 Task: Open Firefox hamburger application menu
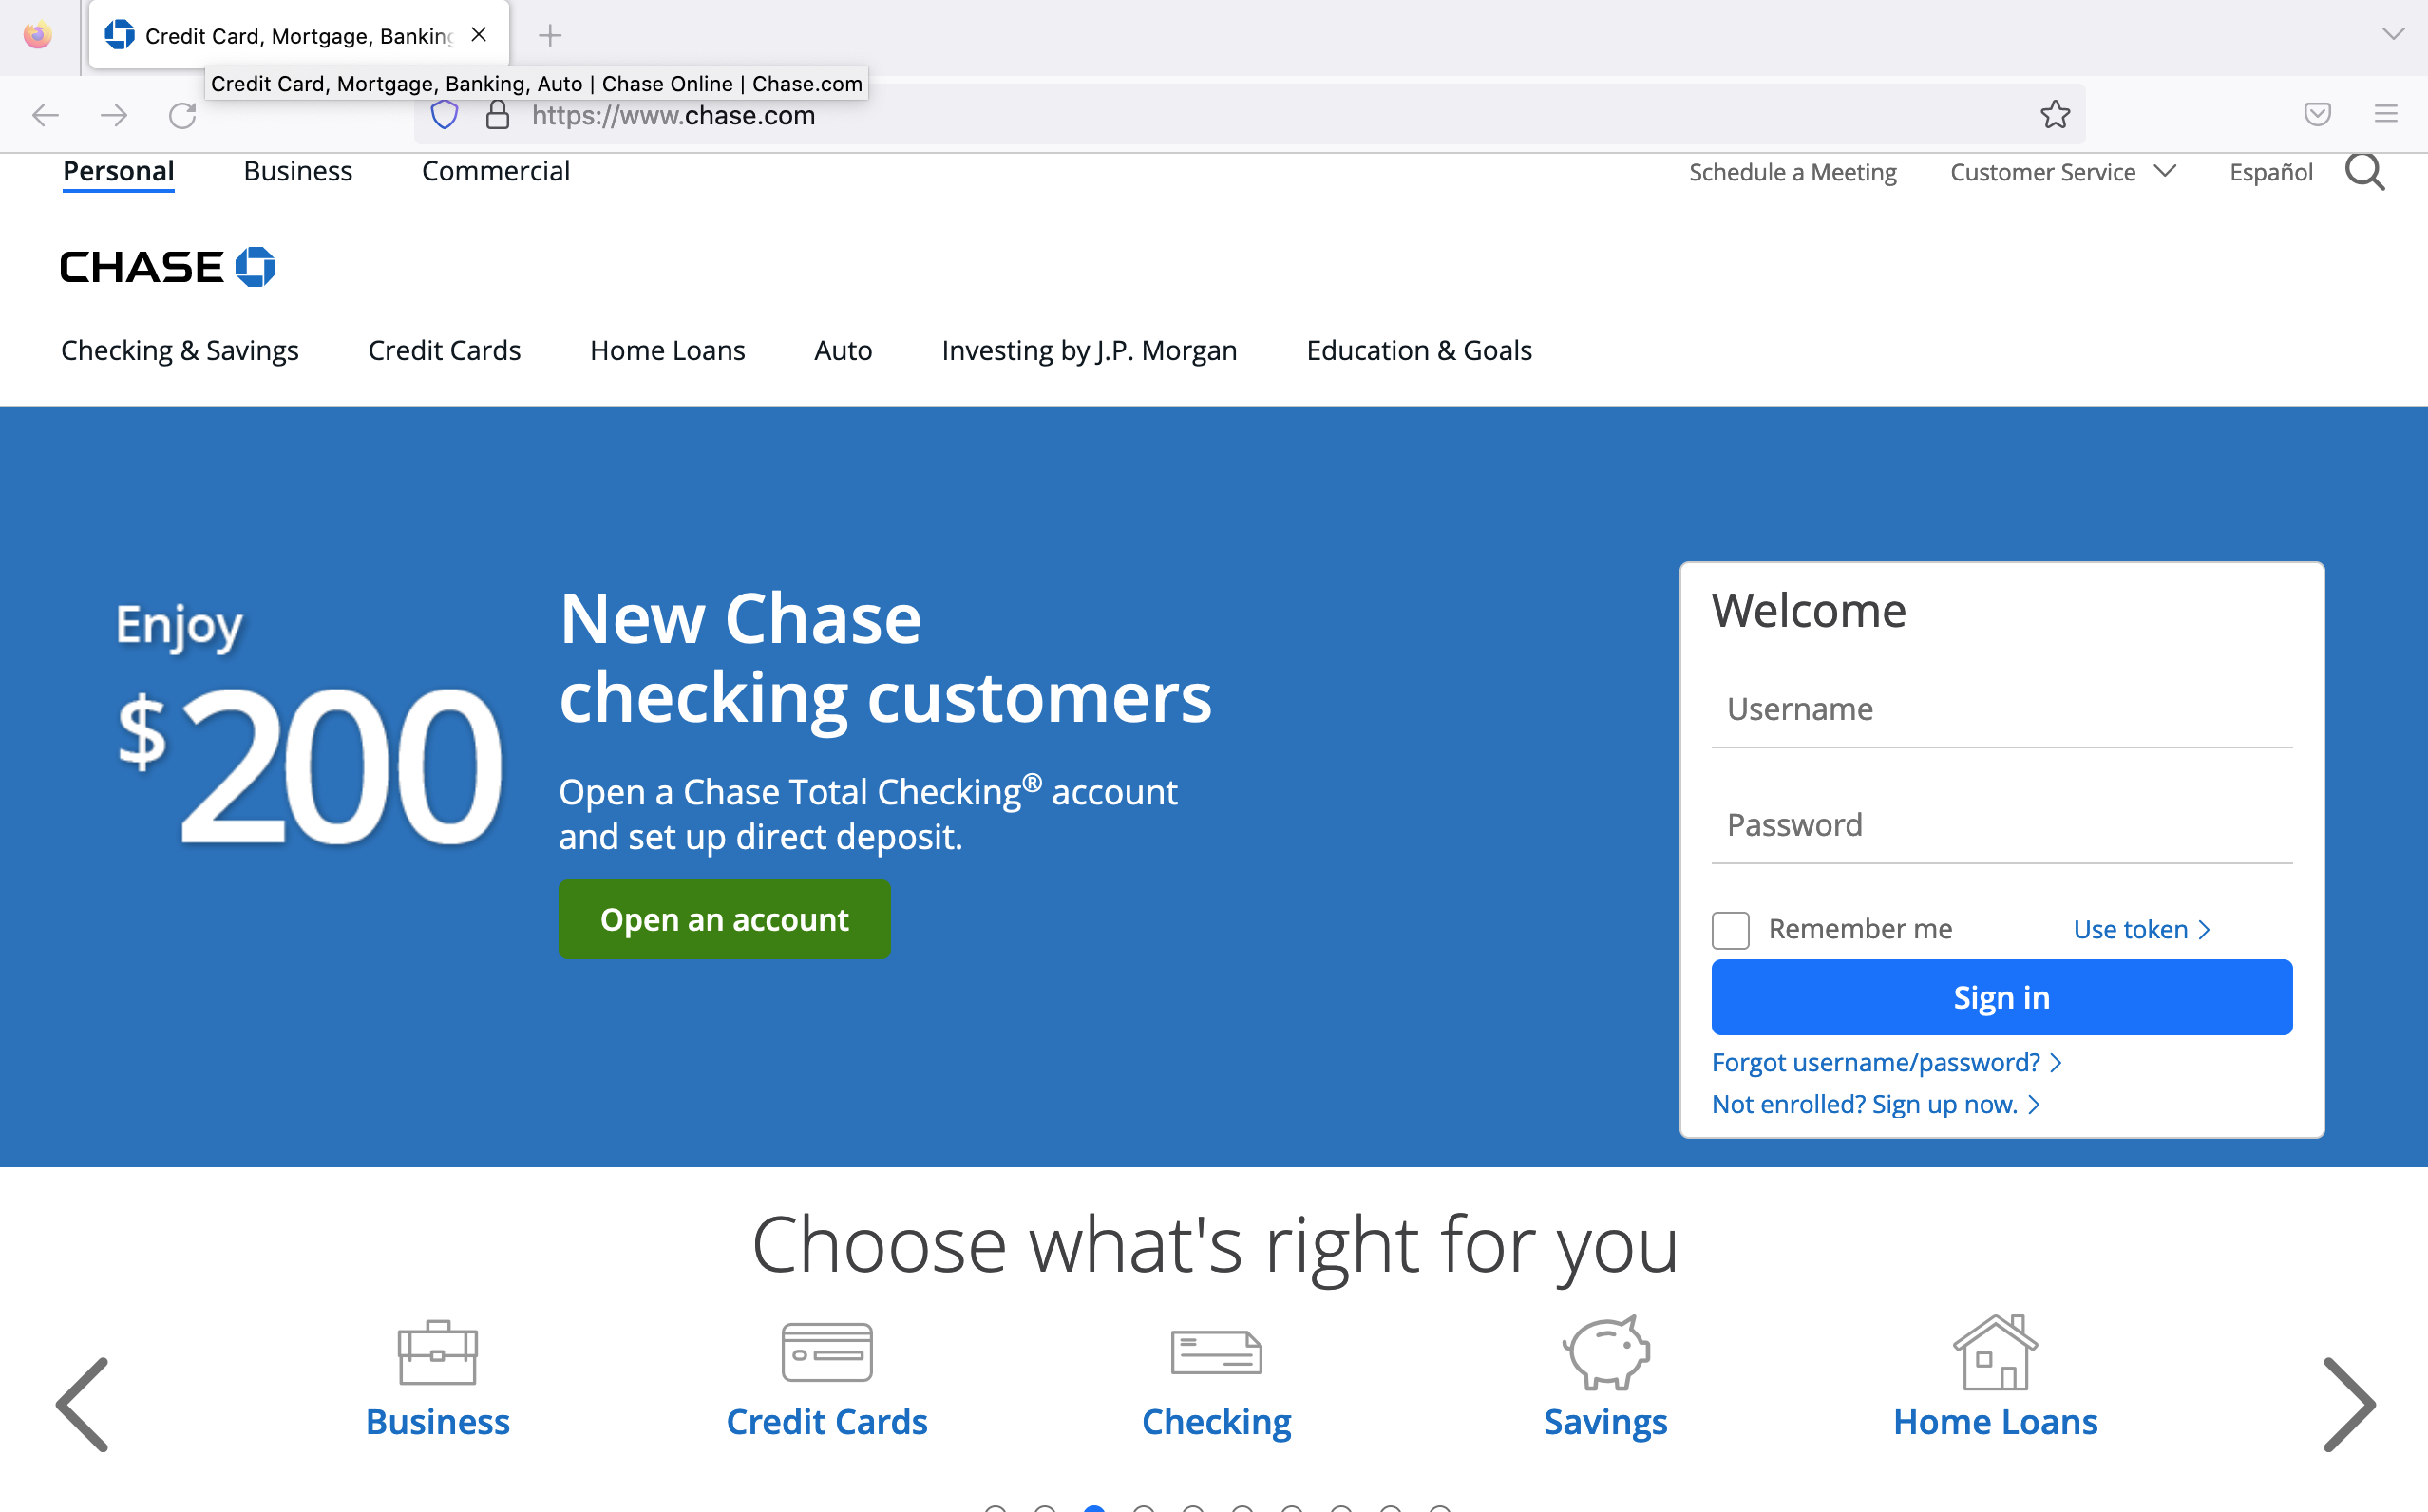coord(2386,115)
